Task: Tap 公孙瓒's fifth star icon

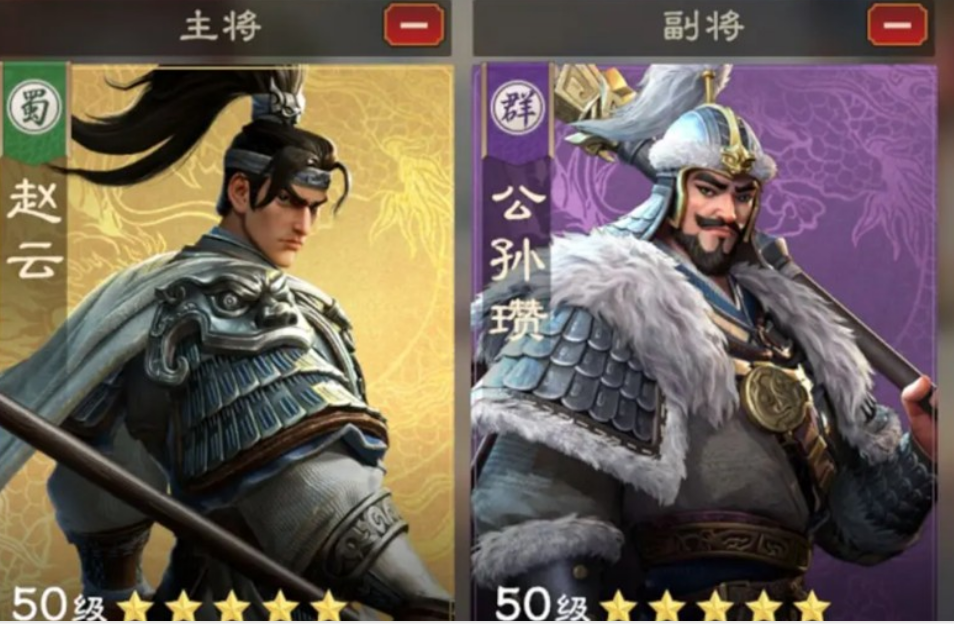Action: [x=812, y=606]
